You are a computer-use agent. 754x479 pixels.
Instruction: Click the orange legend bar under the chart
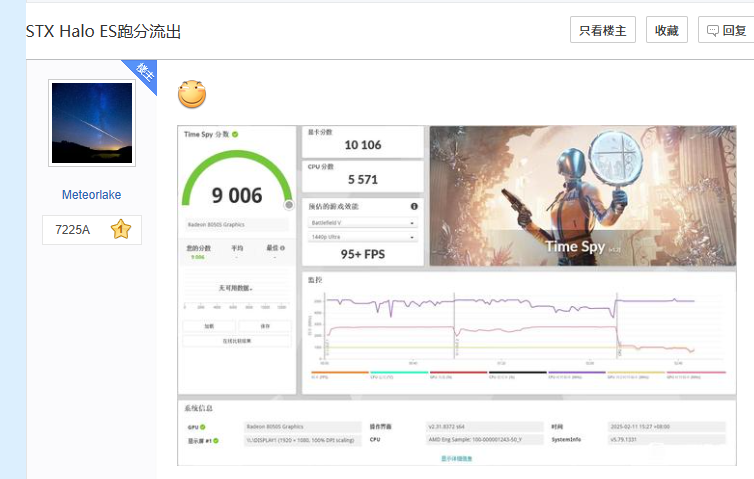(340, 372)
